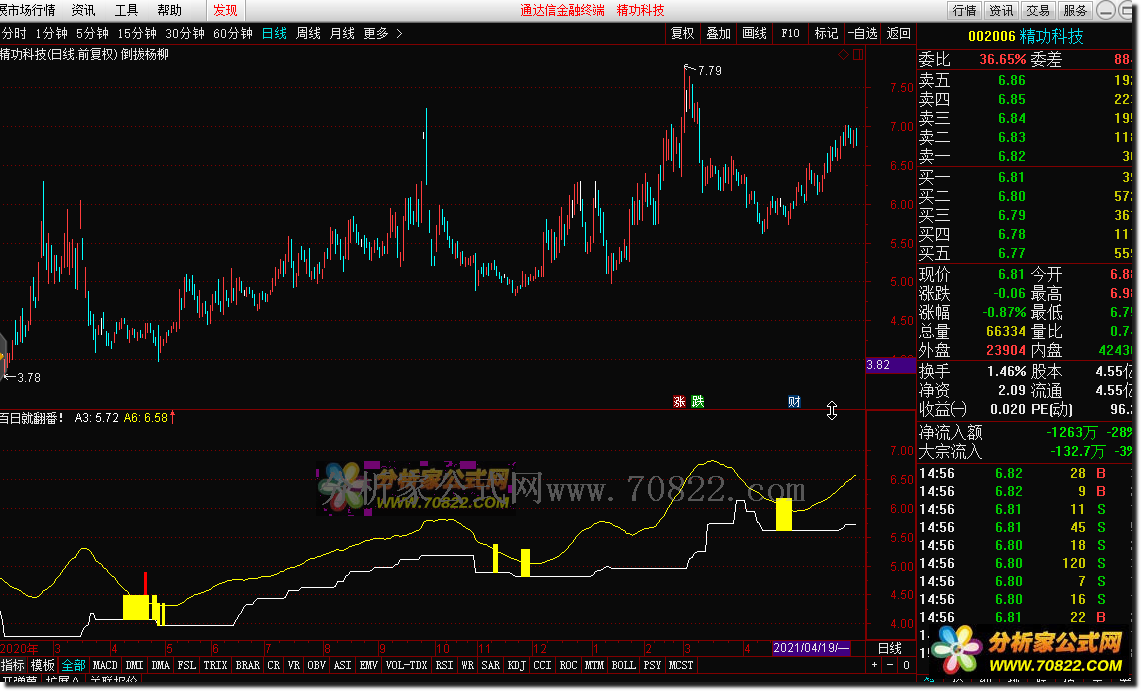Image resolution: width=1142 pixels, height=691 pixels.
Task: Select the MCST indicator
Action: (x=681, y=665)
